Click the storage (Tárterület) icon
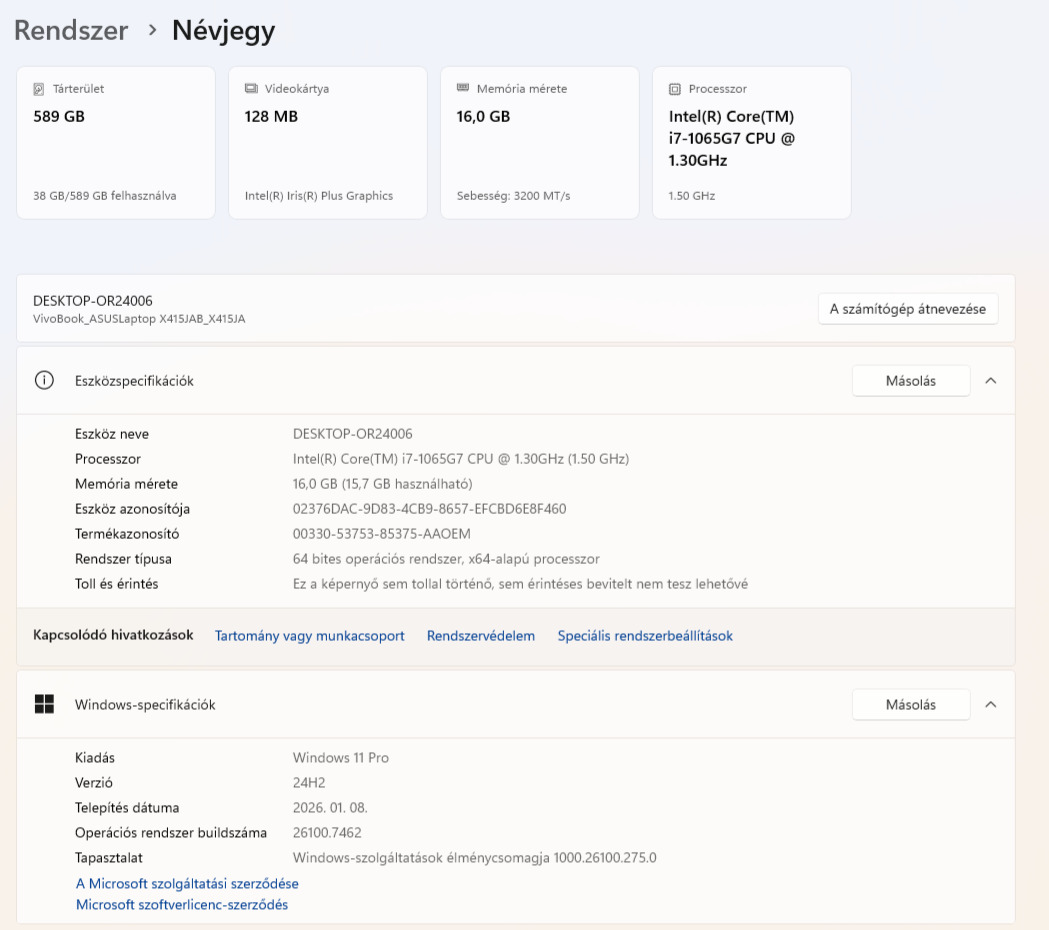Viewport: 1049px width, 930px height. pos(39,89)
